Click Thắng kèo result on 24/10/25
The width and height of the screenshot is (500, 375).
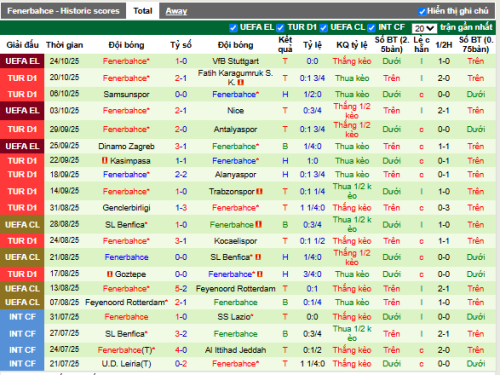coord(352,61)
